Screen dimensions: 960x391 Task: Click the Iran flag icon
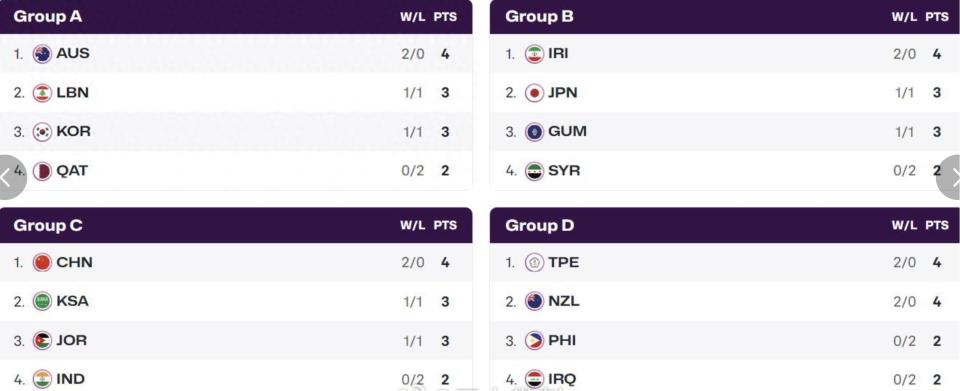click(x=534, y=54)
